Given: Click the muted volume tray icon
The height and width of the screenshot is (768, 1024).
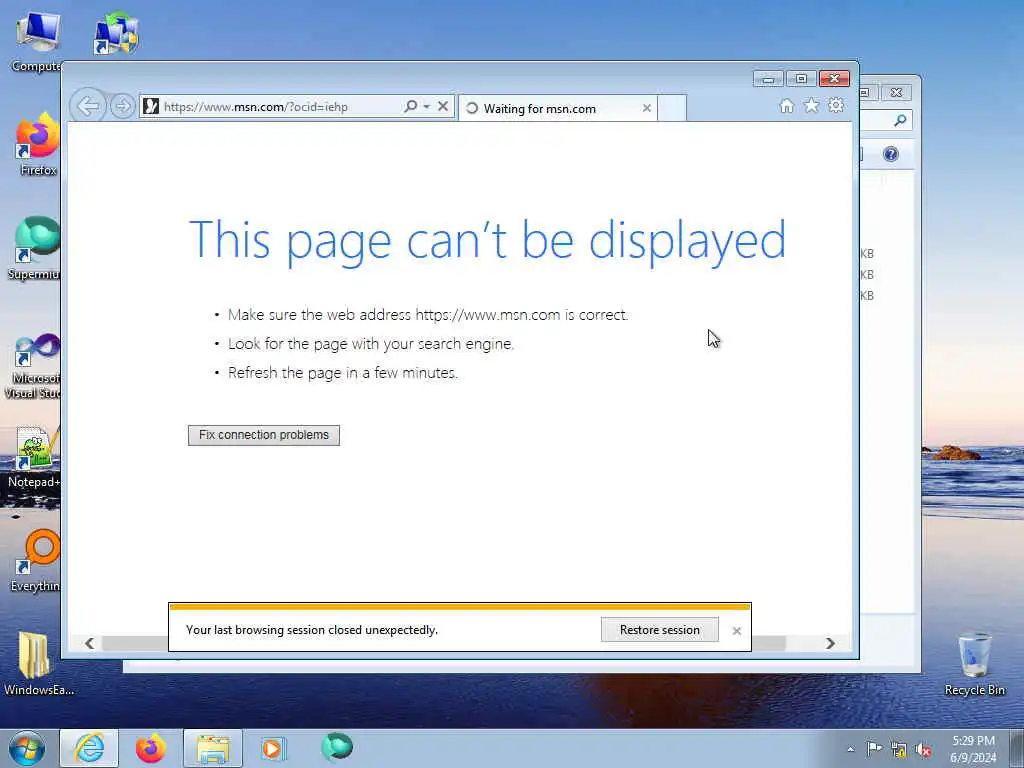Looking at the screenshot, I should [923, 750].
